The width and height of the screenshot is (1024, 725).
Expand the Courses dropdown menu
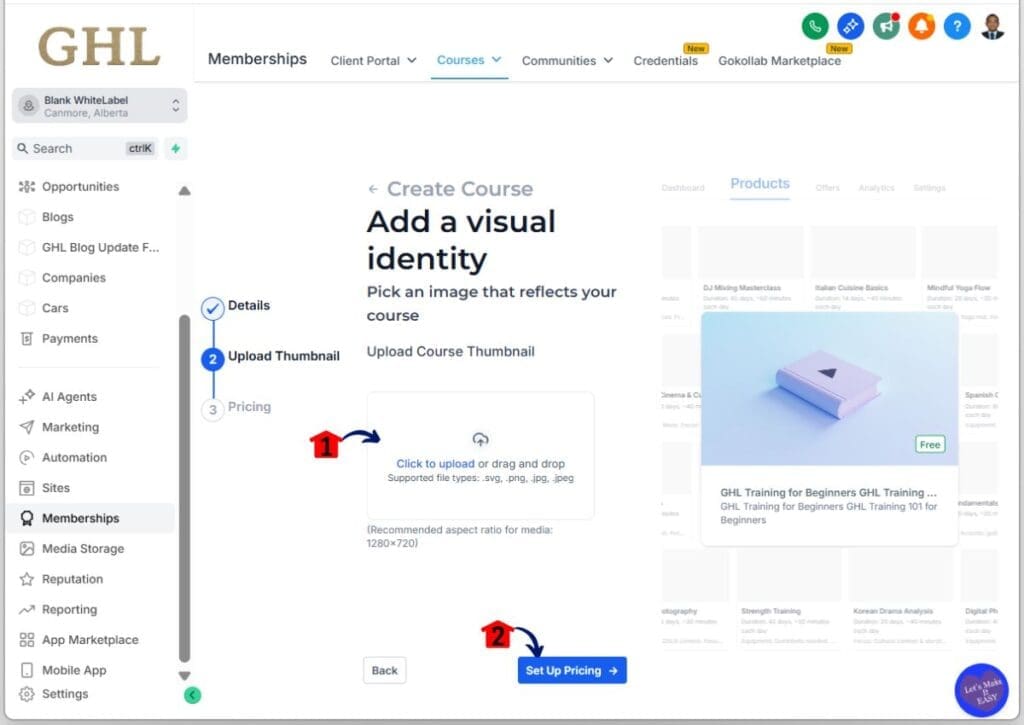click(468, 60)
